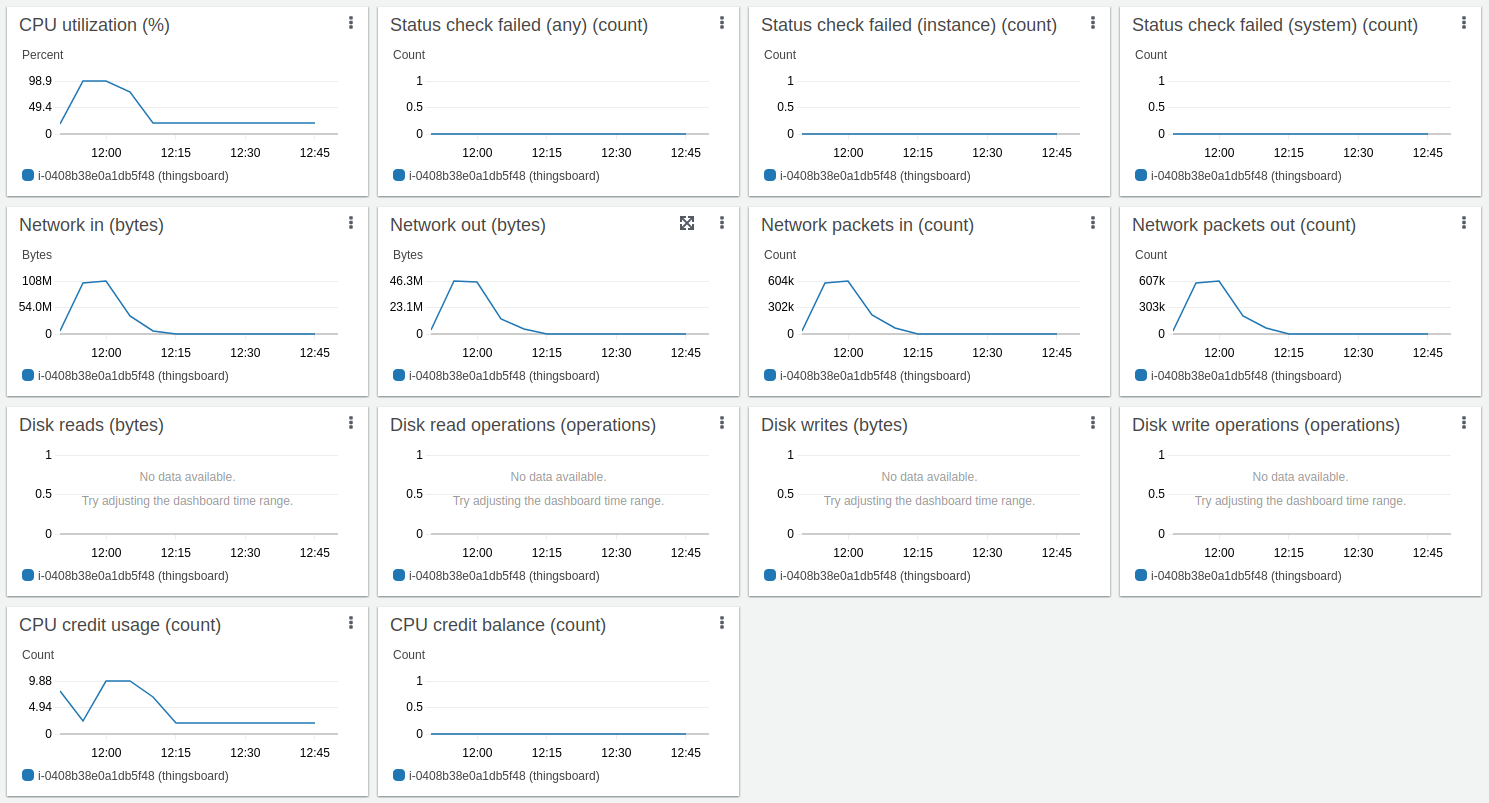The image size is (1489, 803).
Task: Click the instance legend label under Network packets out
Action: point(1246,376)
